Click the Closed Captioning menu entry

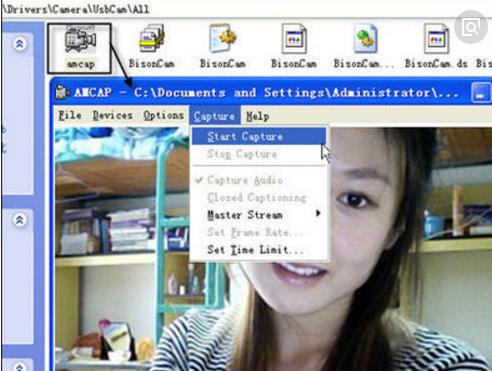tap(259, 198)
